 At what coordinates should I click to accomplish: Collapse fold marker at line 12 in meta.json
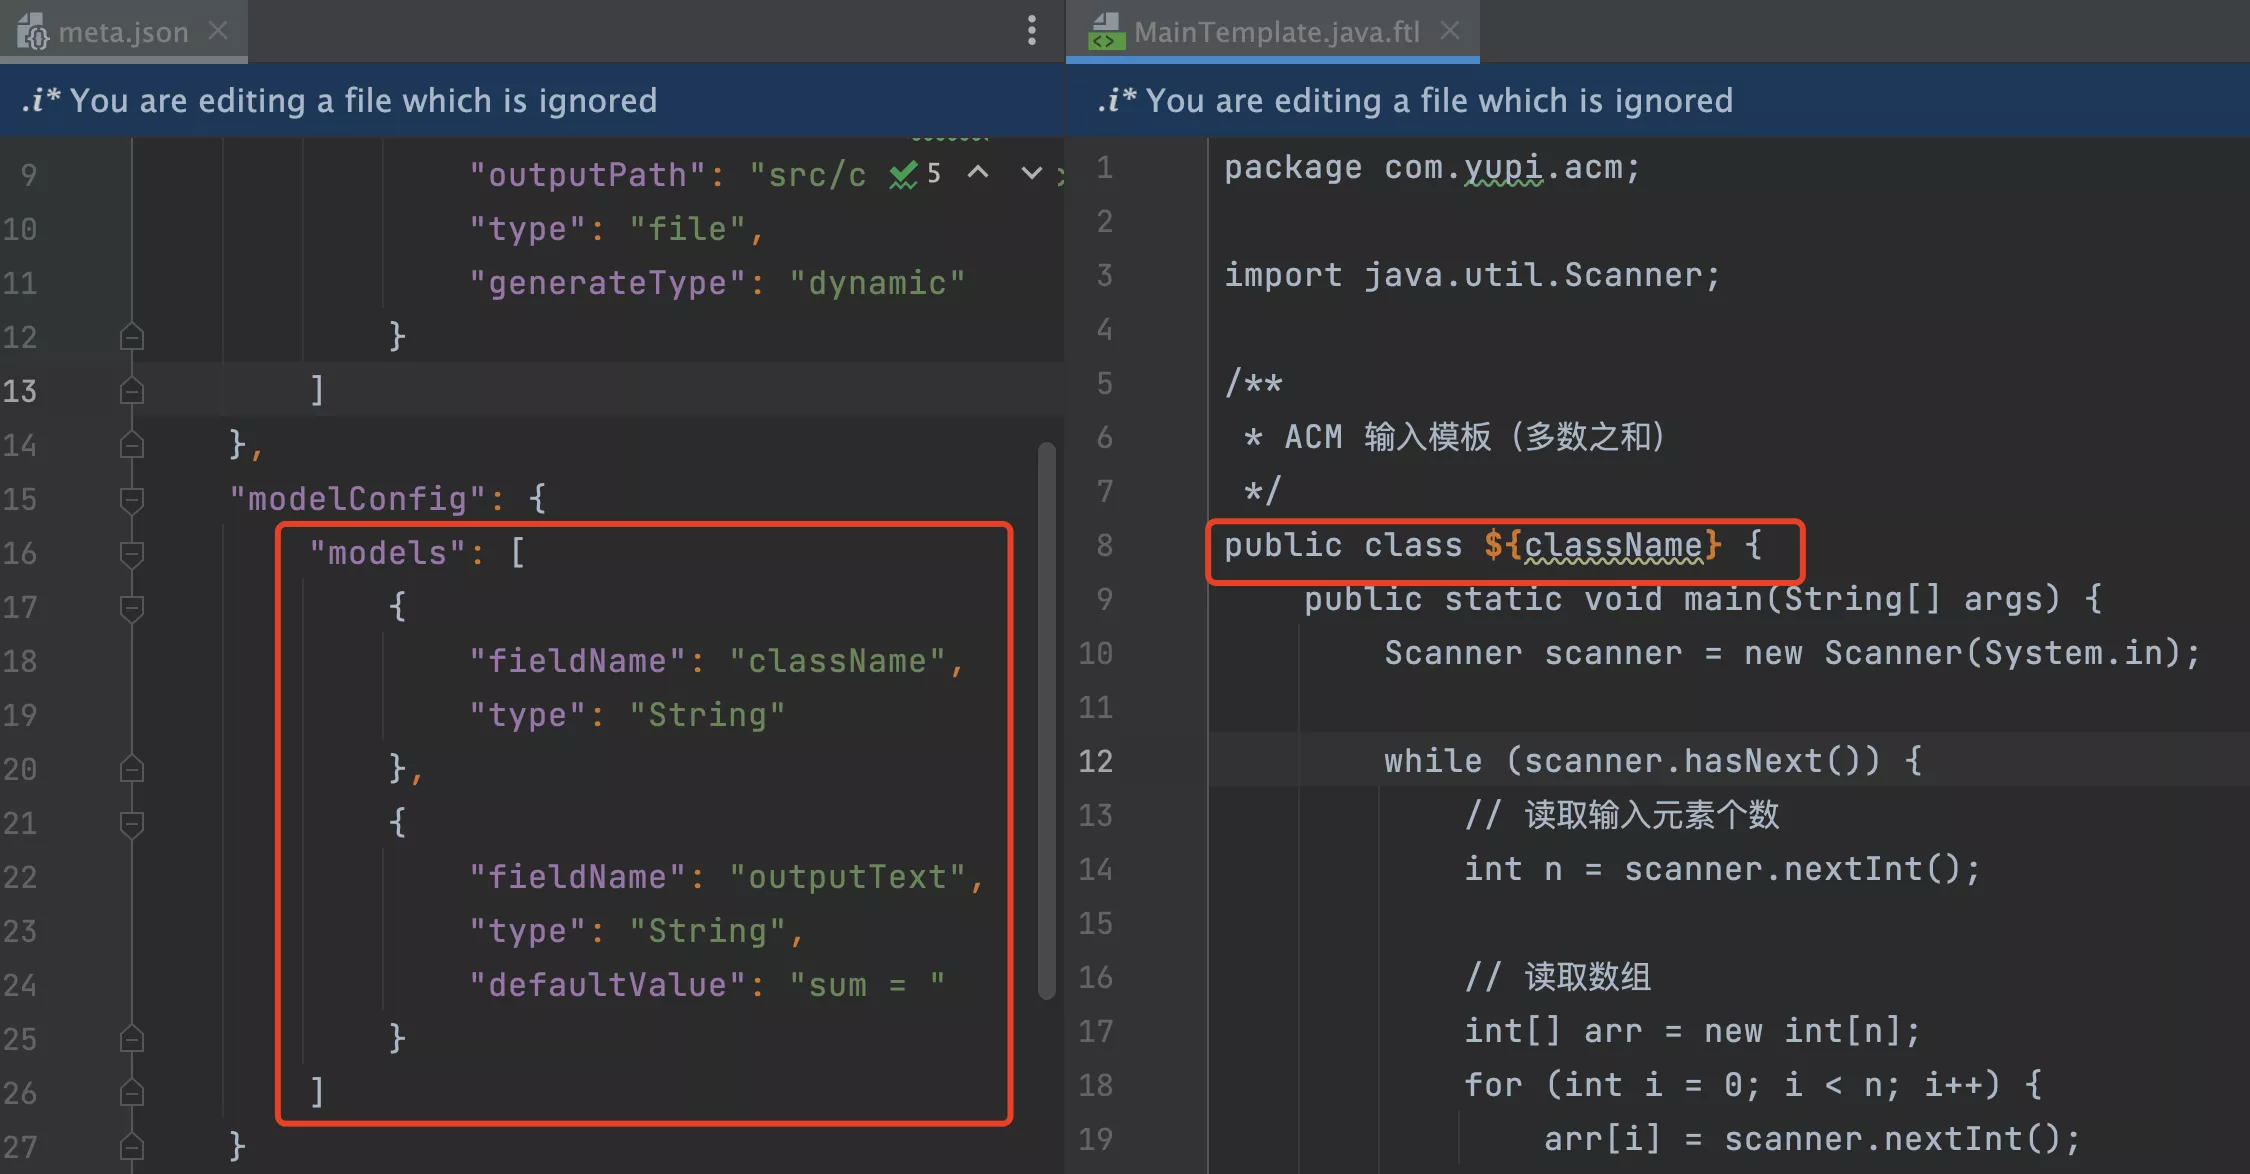click(131, 337)
